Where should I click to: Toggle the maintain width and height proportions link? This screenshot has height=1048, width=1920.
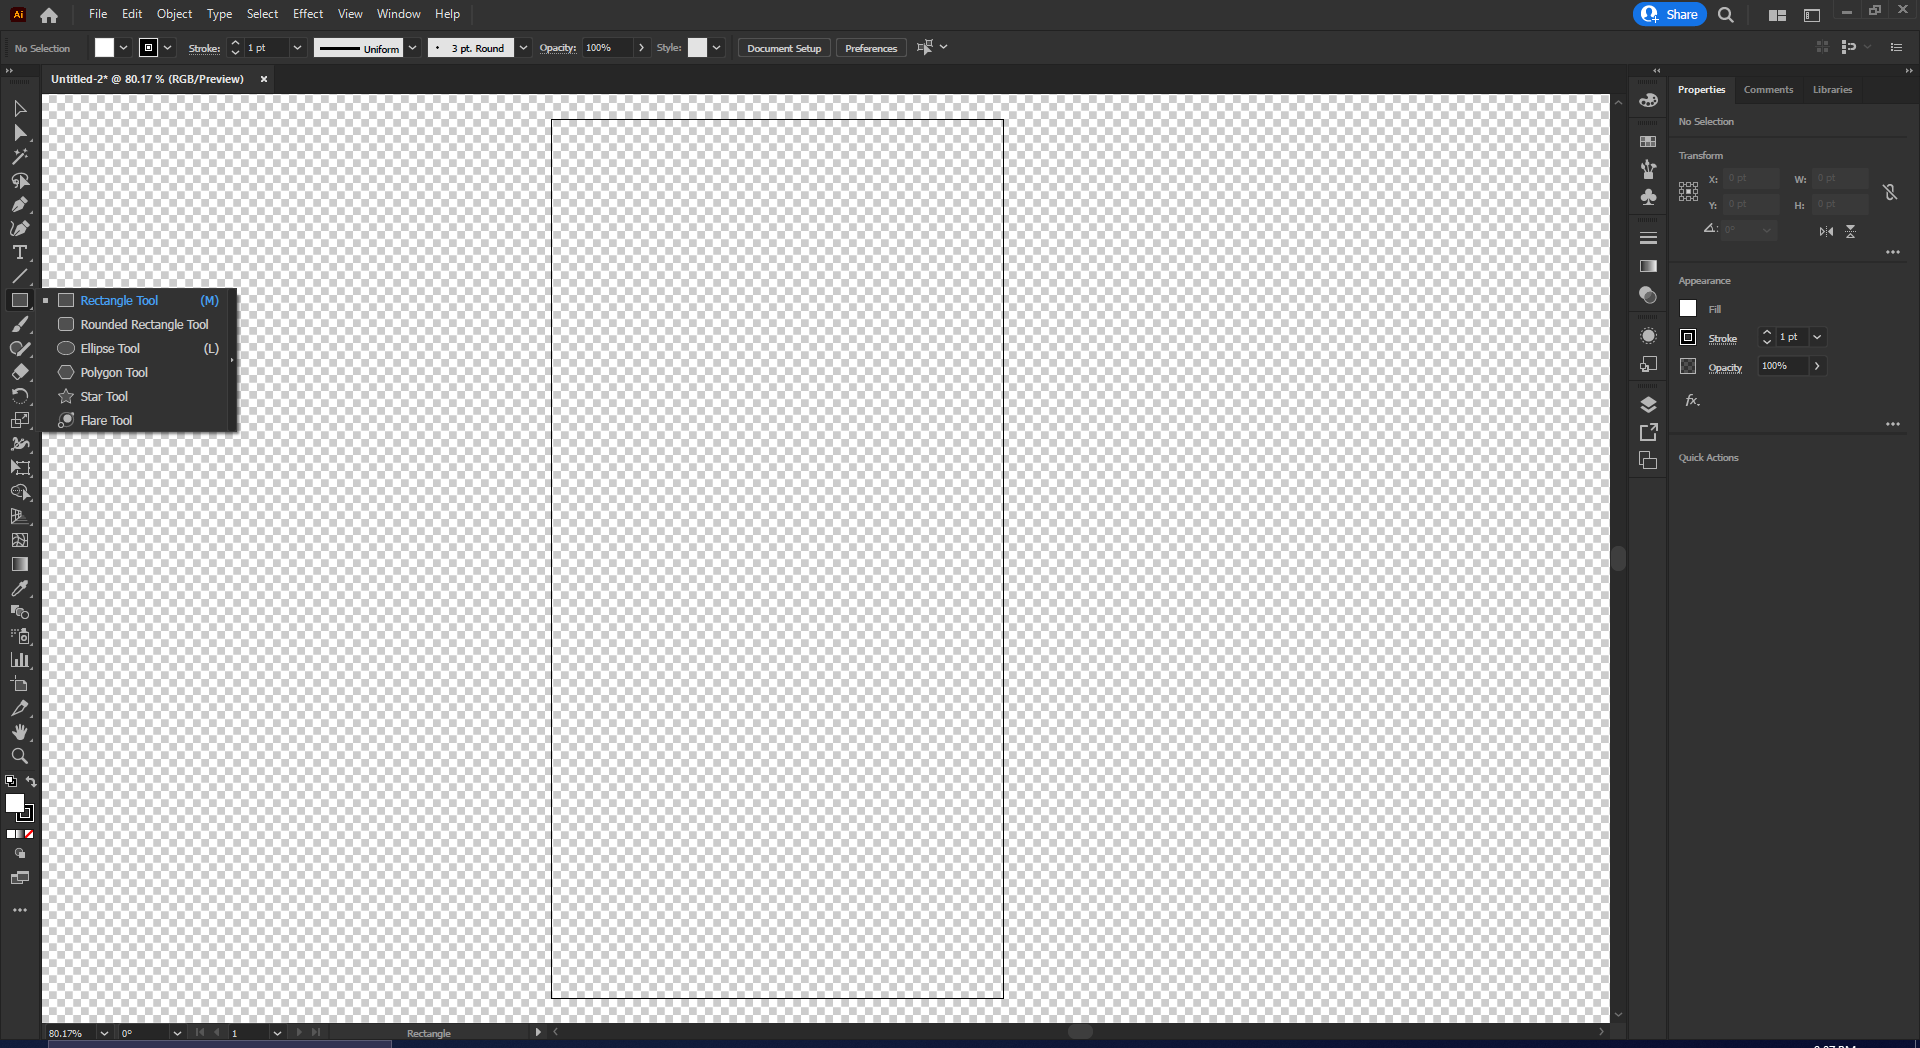1890,192
